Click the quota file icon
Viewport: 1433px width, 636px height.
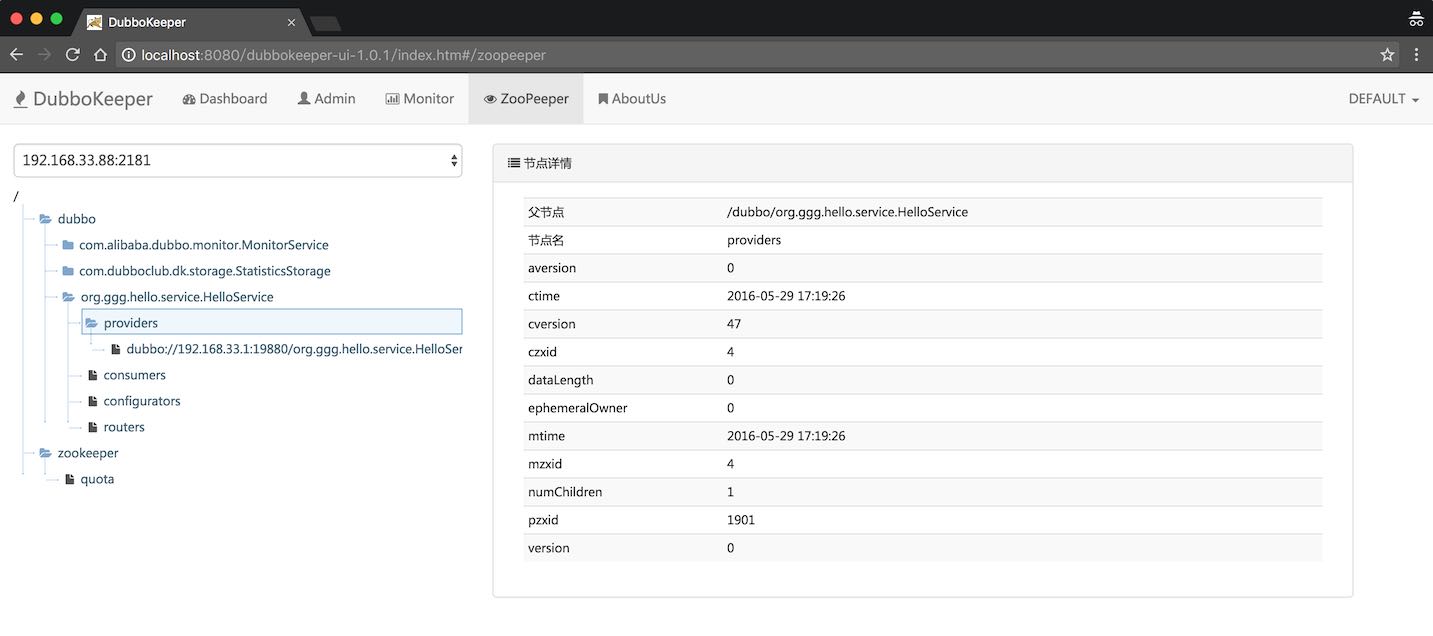(70, 478)
